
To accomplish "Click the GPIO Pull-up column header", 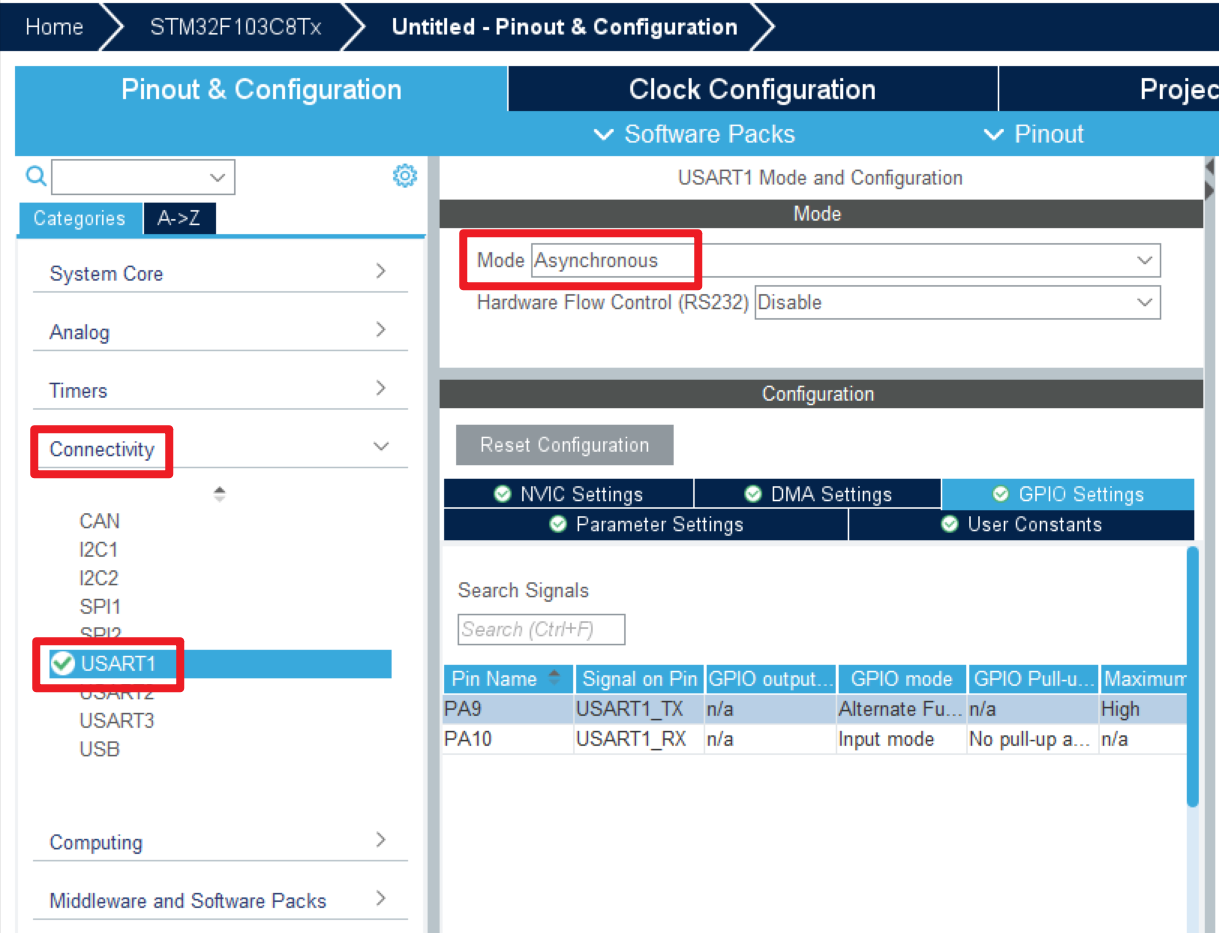I will click(x=1034, y=679).
